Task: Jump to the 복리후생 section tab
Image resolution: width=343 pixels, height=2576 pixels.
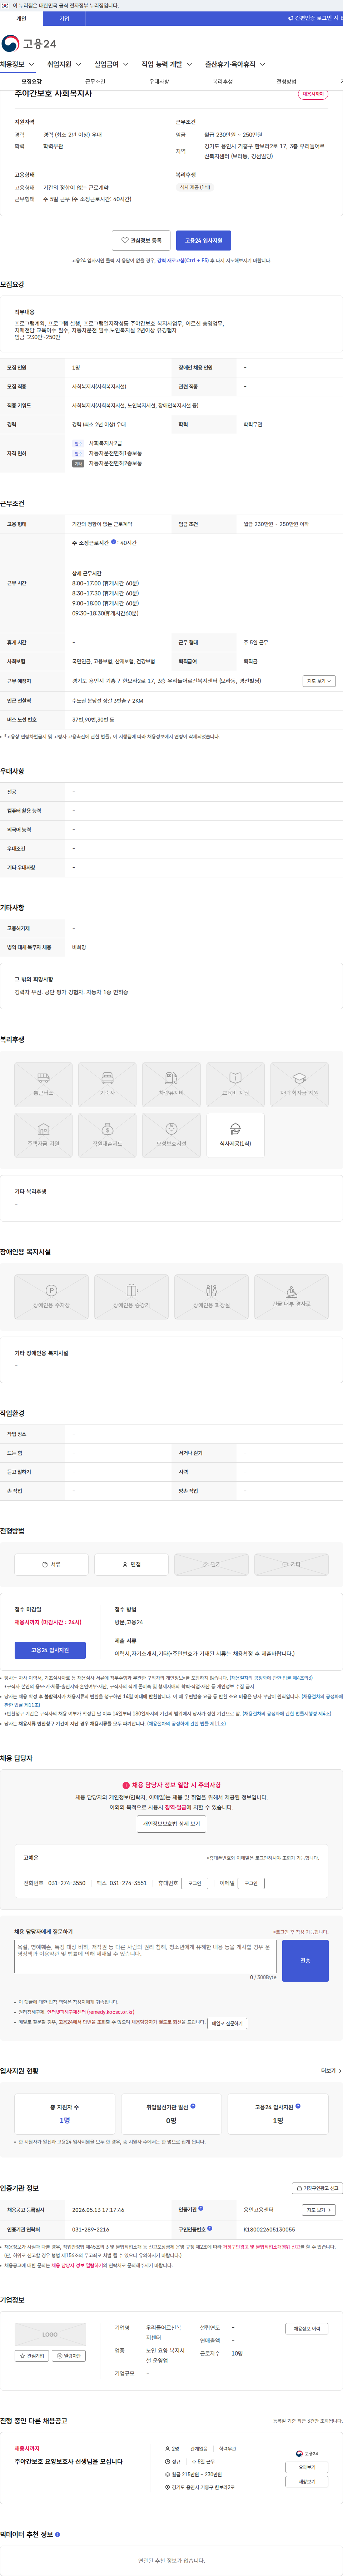Action: click(x=223, y=81)
